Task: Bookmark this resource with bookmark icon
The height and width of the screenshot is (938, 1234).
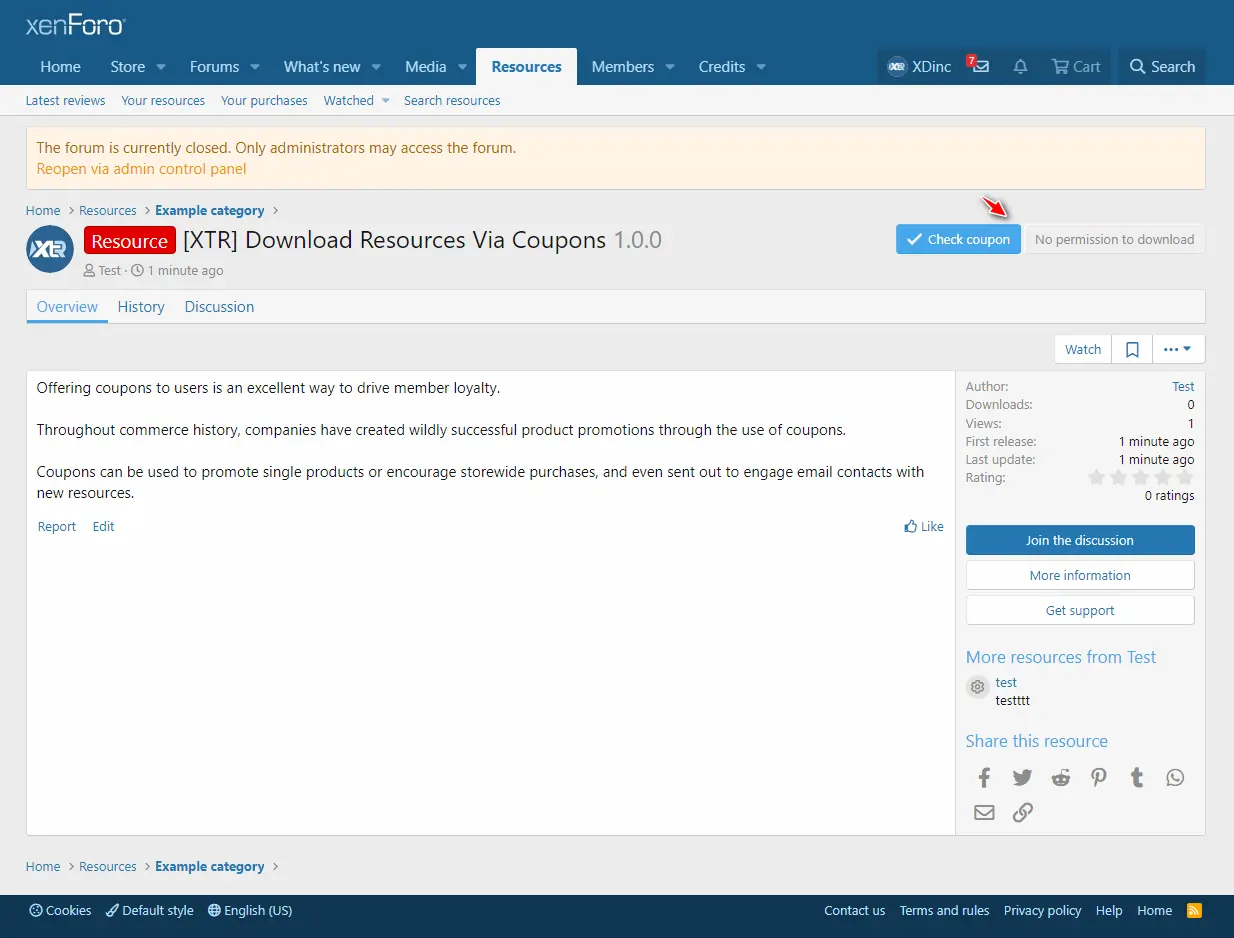Action: [1132, 349]
